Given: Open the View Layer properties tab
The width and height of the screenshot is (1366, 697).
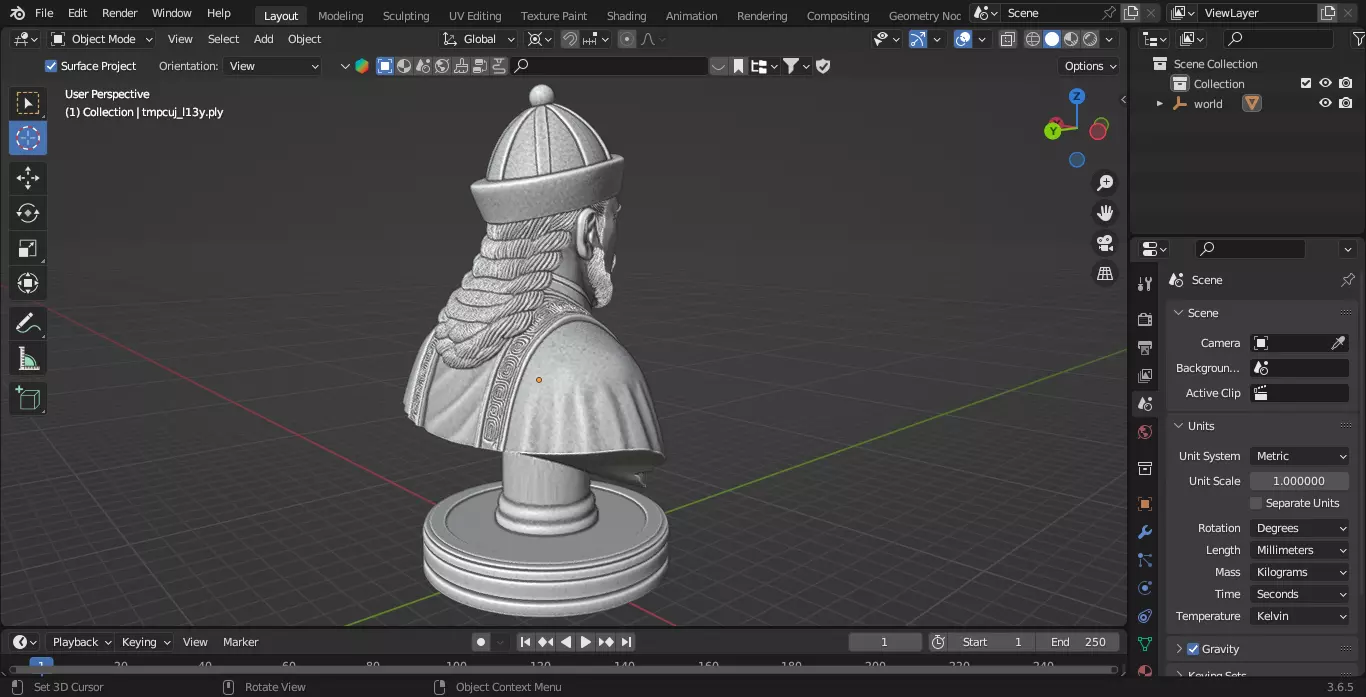Looking at the screenshot, I should (1145, 375).
